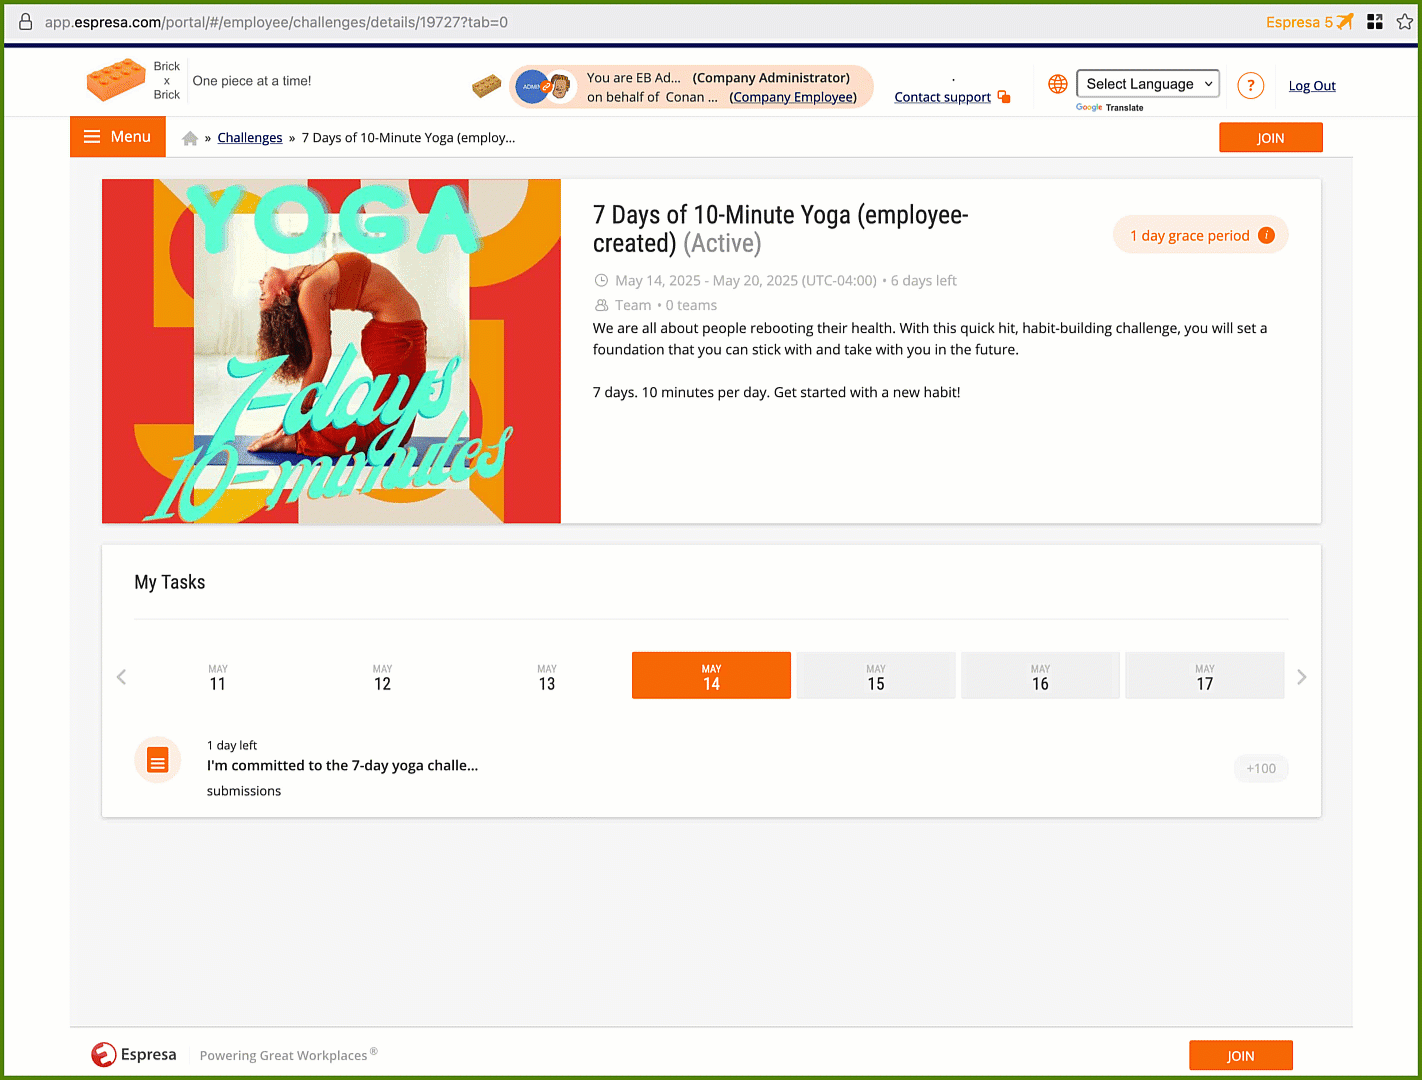Show next dates with right chevron
Image resolution: width=1422 pixels, height=1080 pixels.
pos(1301,677)
